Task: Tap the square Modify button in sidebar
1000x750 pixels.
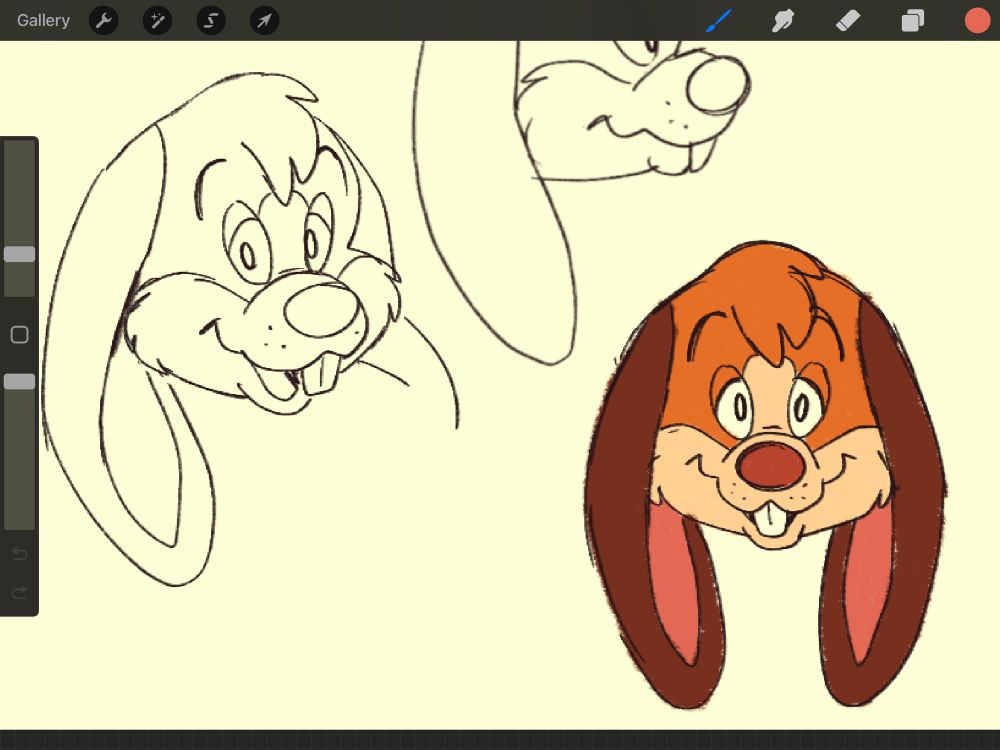Action: 20,335
